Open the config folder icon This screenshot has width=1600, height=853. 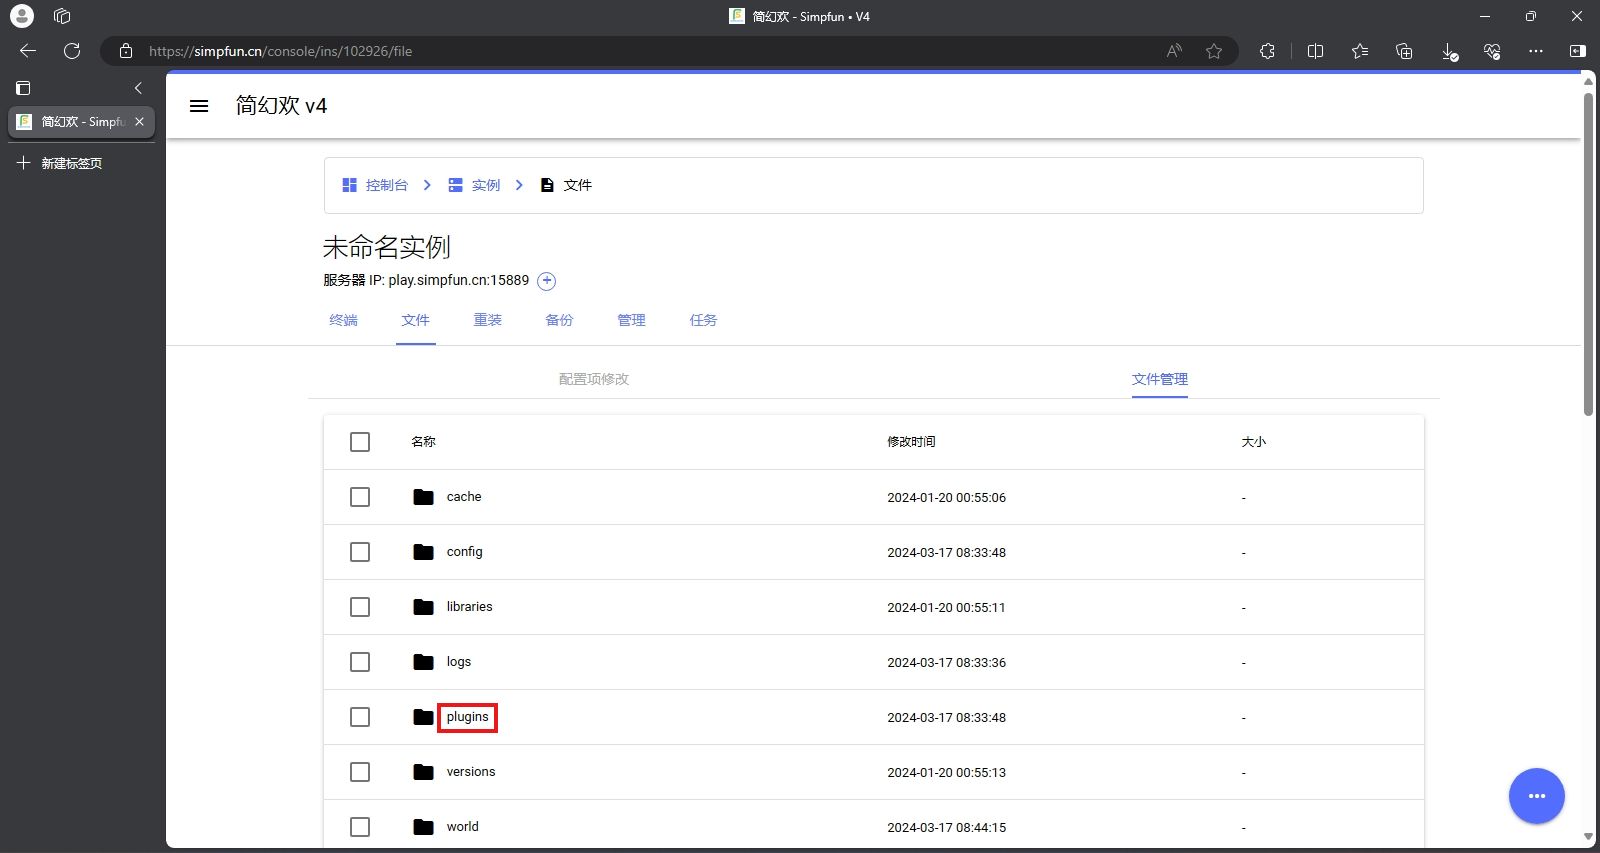pyautogui.click(x=423, y=552)
